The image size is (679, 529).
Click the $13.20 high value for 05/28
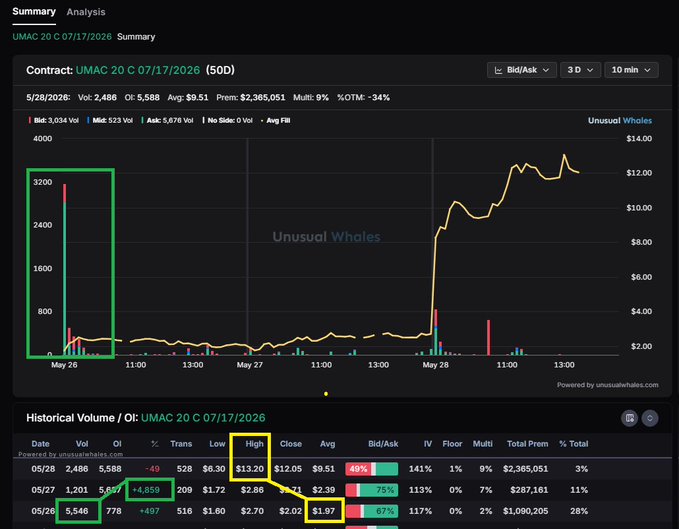(x=249, y=469)
